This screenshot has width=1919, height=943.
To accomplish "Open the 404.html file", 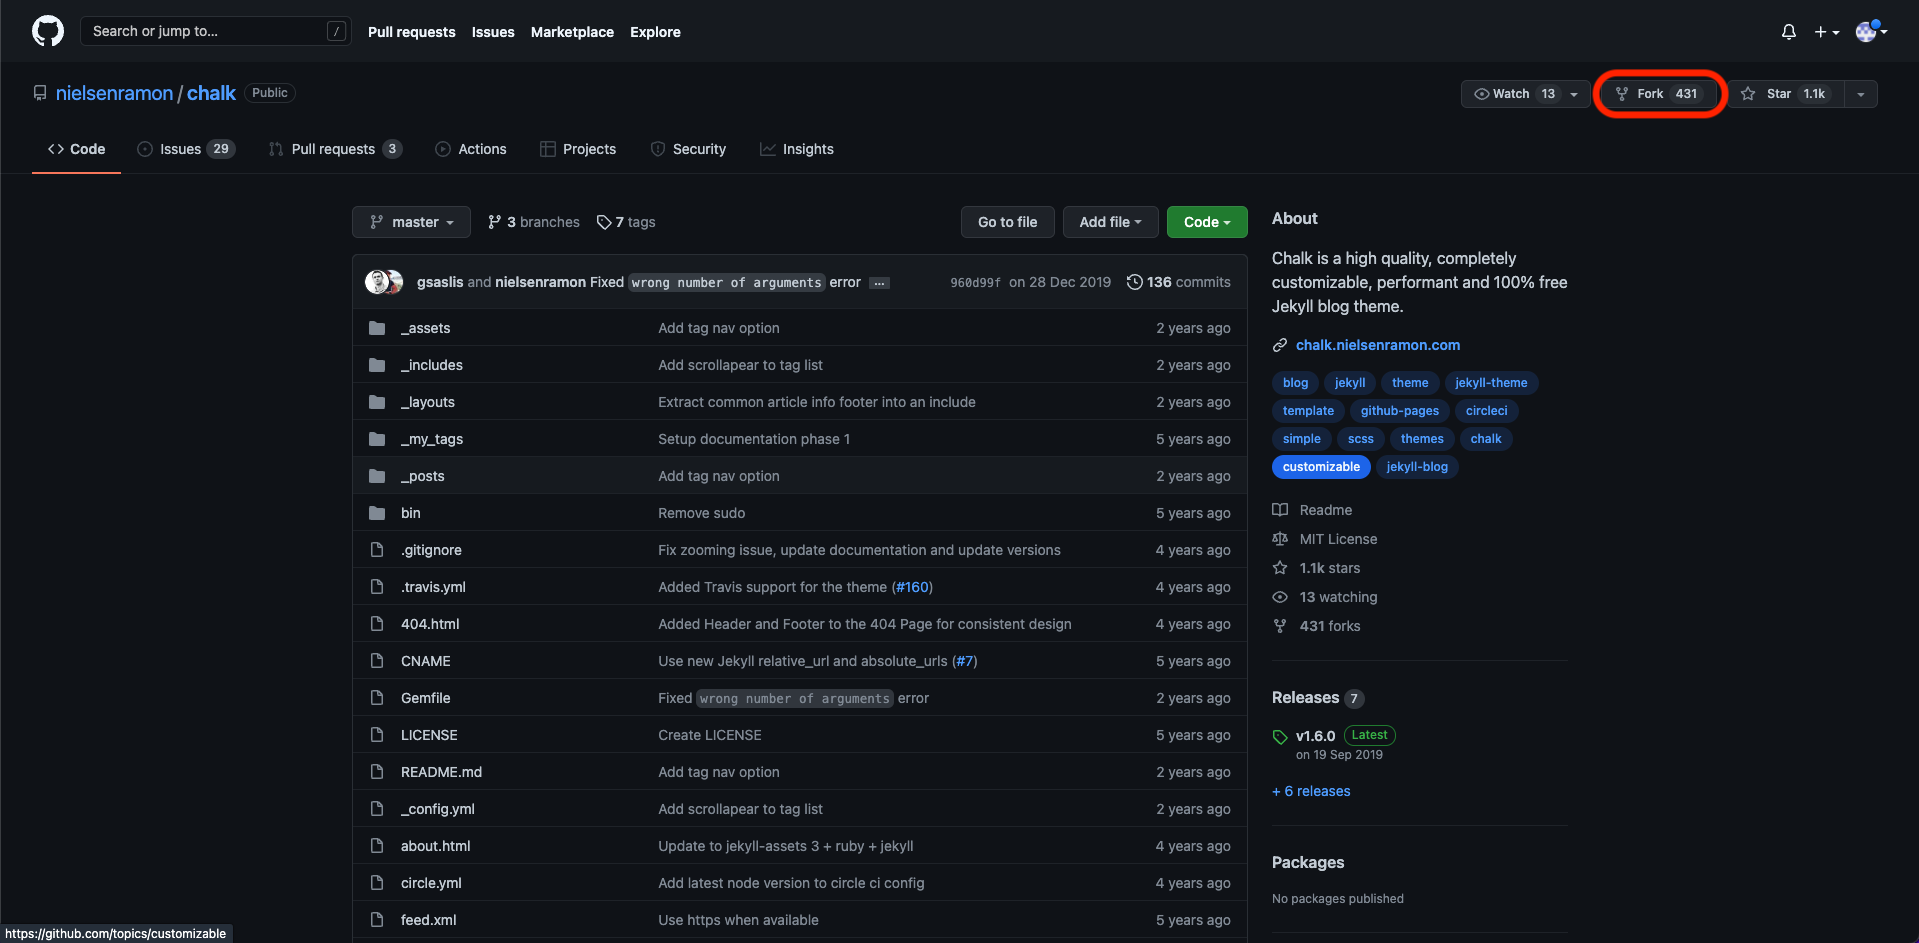I will (430, 624).
